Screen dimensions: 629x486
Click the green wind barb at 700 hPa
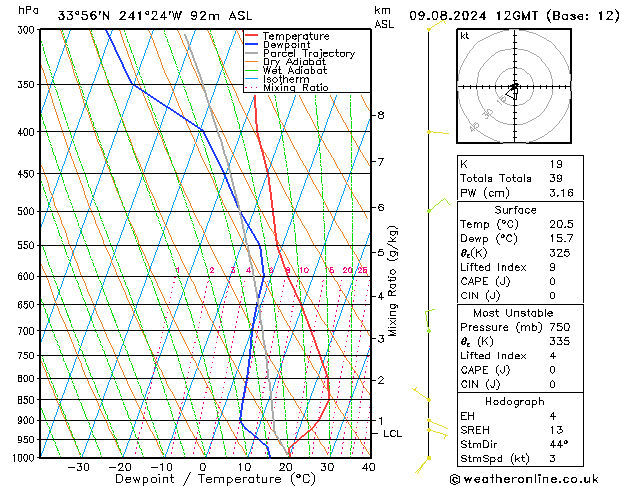(430, 320)
